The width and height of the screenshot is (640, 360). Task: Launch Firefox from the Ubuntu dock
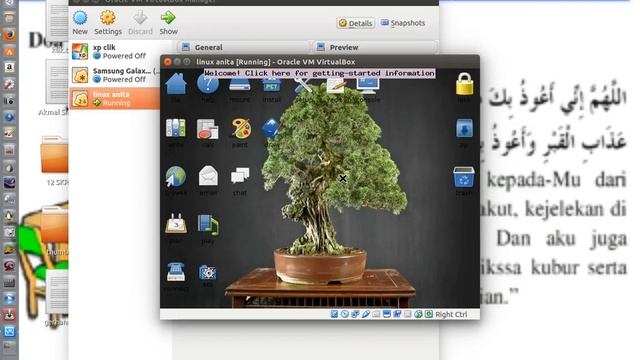(x=9, y=35)
